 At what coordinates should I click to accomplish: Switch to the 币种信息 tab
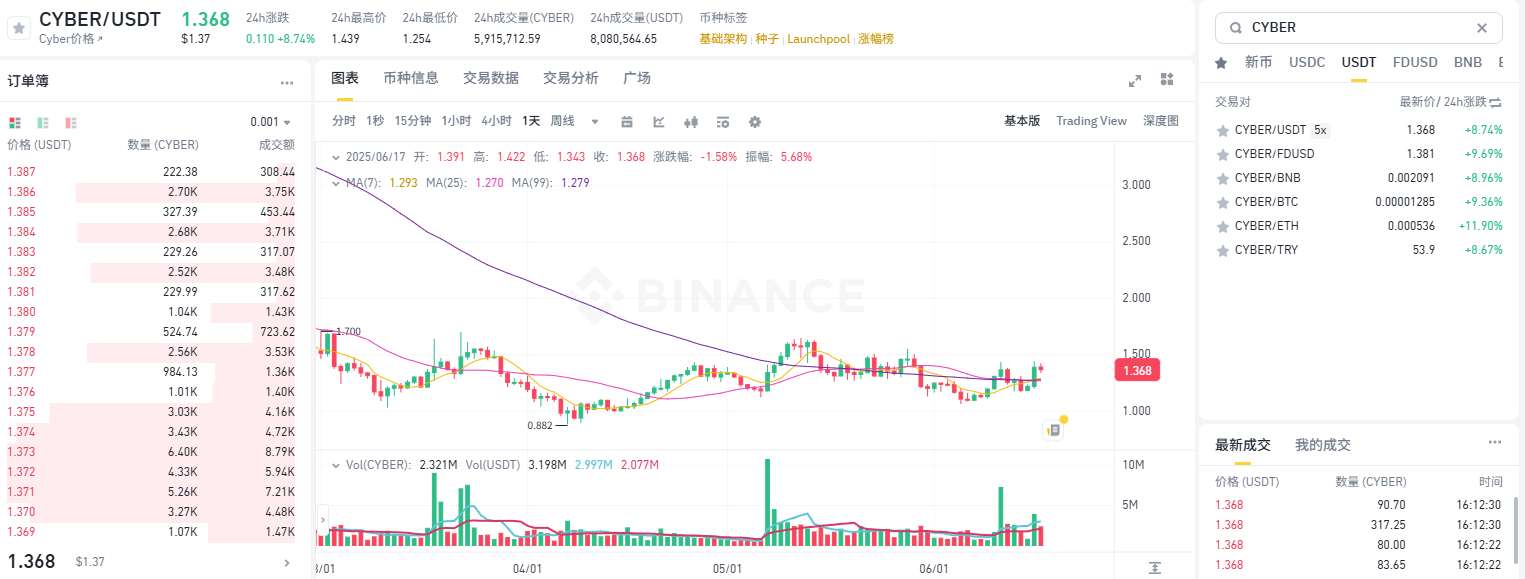click(410, 78)
